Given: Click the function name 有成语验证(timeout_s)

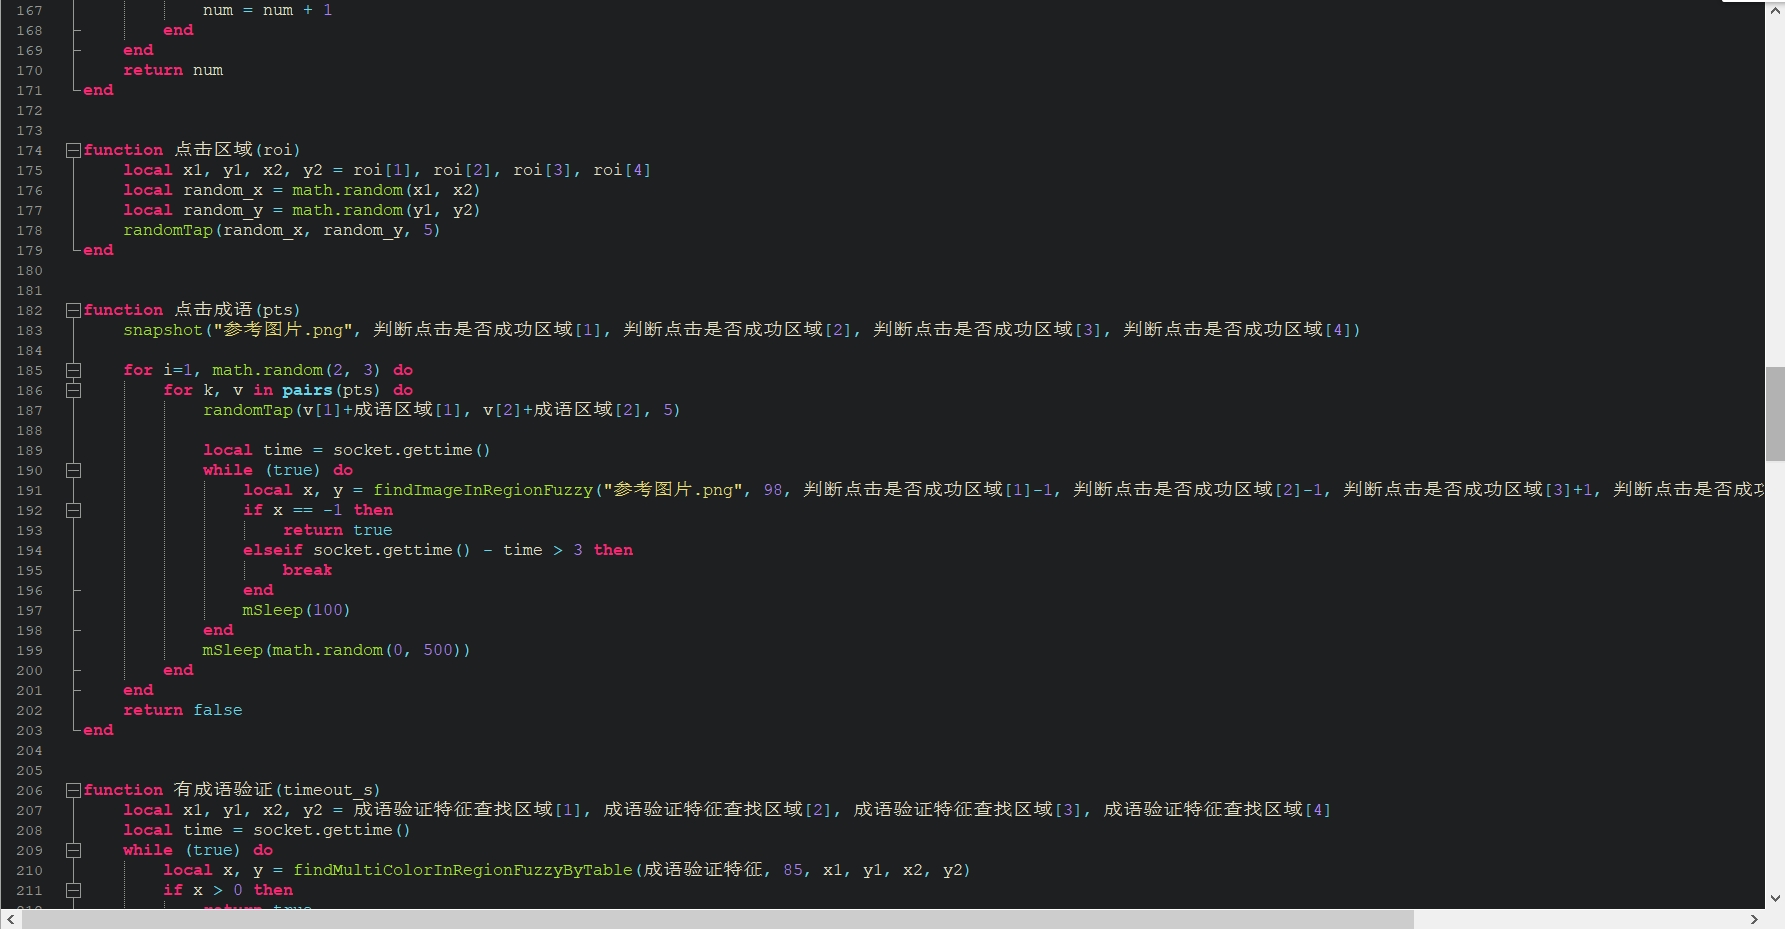Looking at the screenshot, I should [x=277, y=790].
